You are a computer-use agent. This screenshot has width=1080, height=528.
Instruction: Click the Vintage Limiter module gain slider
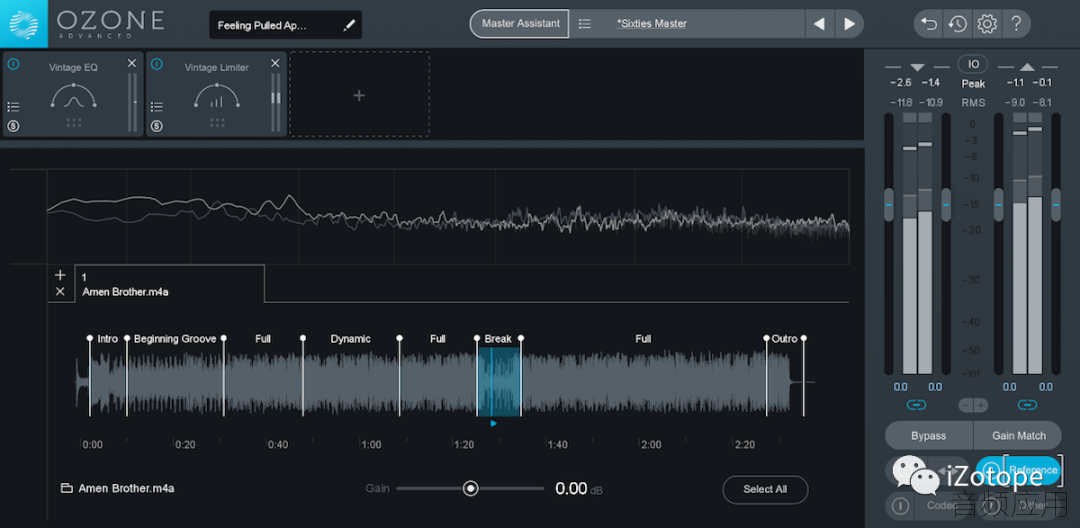tap(276, 103)
